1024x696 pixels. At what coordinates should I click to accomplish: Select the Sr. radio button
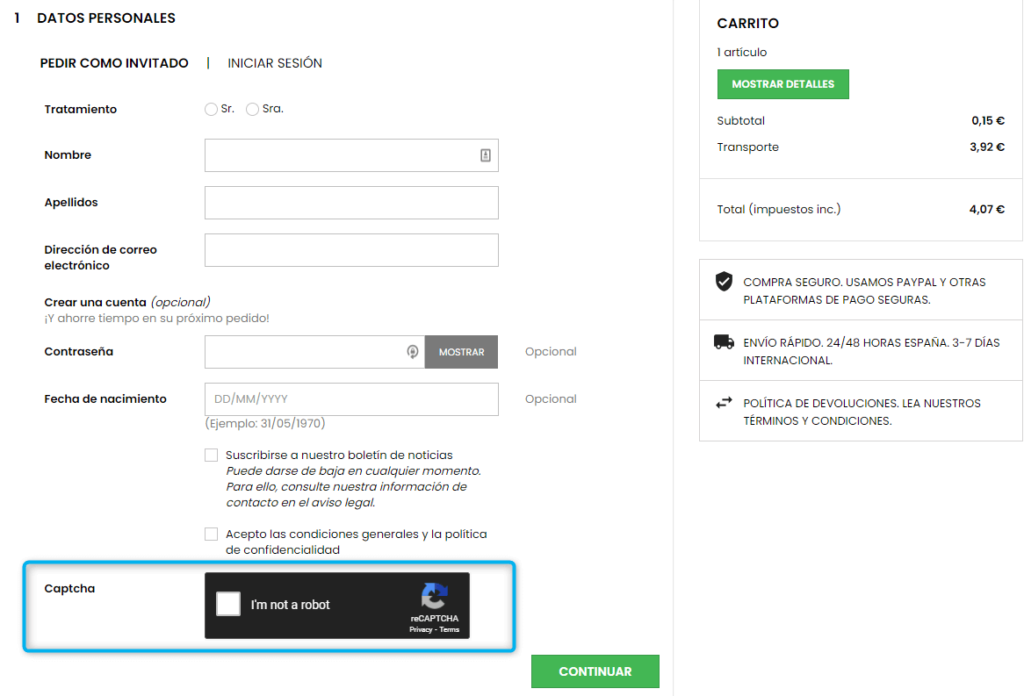(210, 109)
